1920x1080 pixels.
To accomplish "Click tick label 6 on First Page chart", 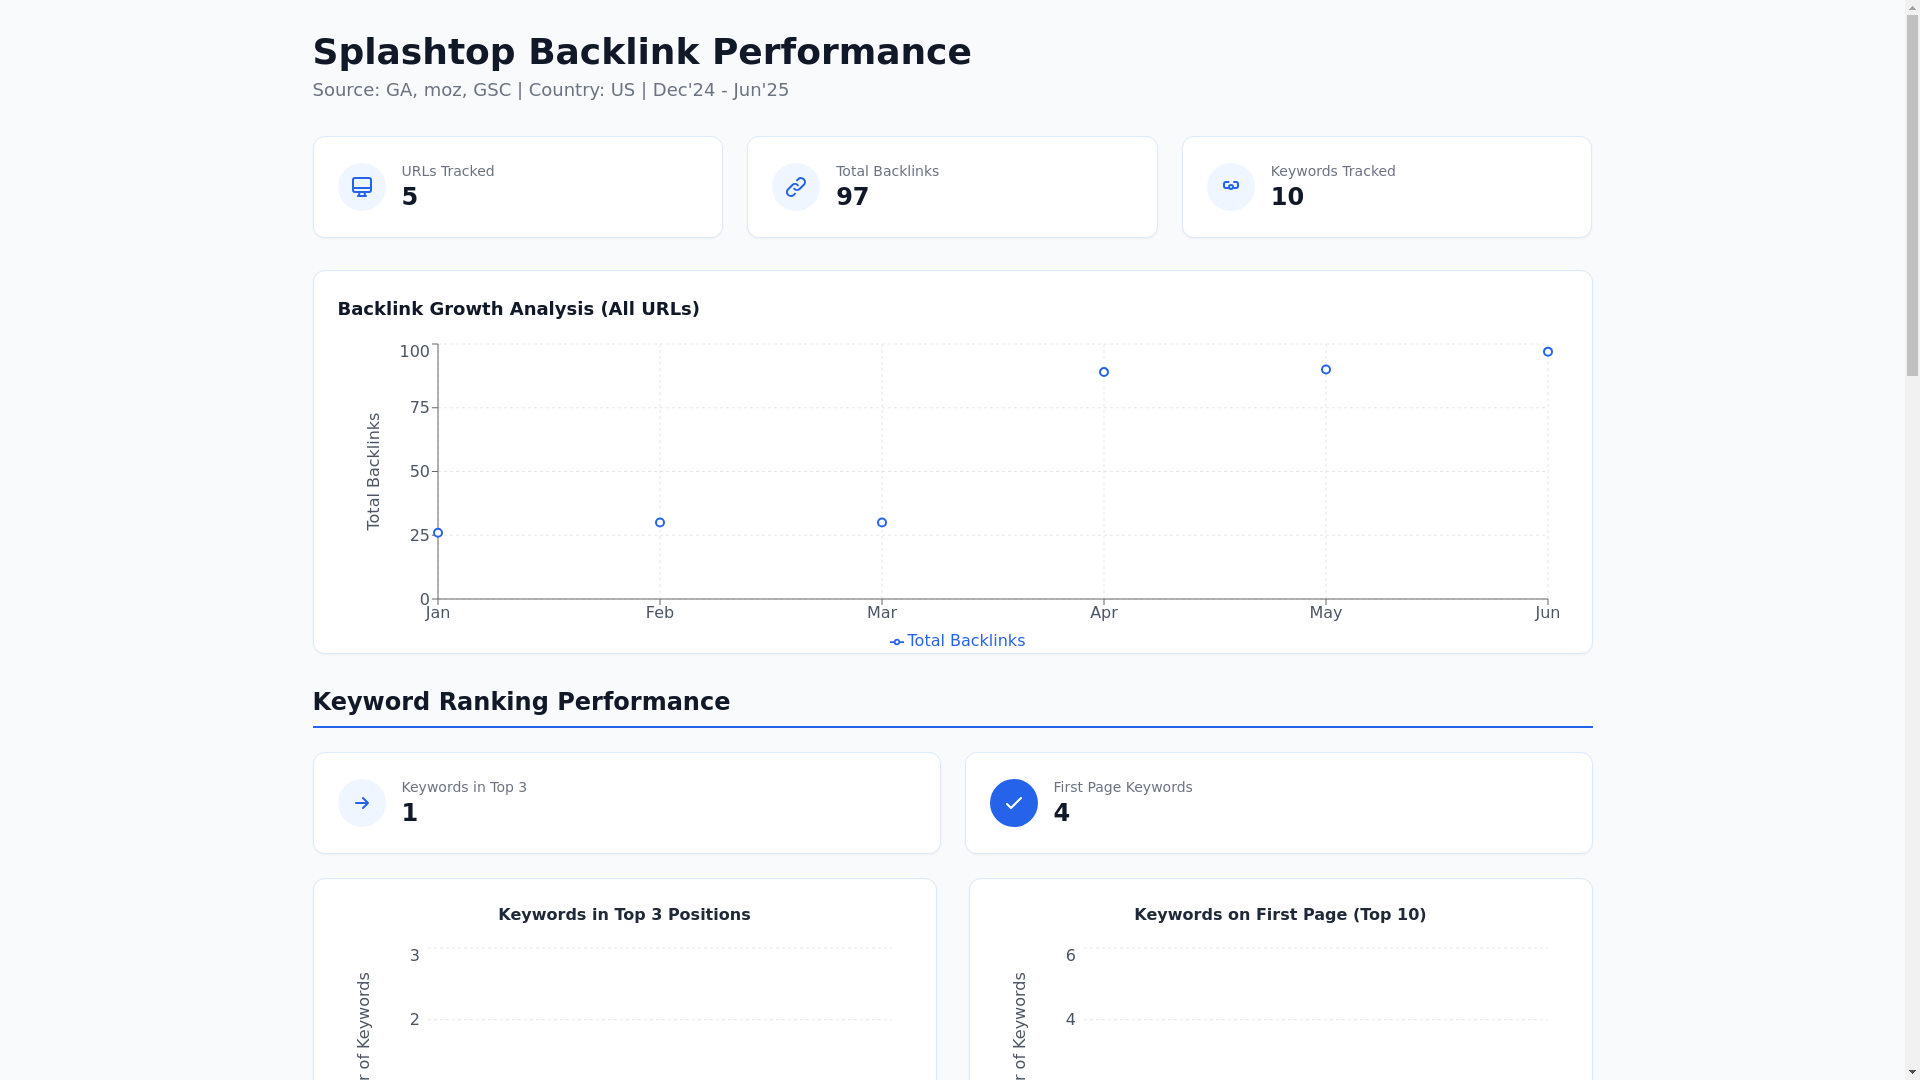I will [1071, 956].
